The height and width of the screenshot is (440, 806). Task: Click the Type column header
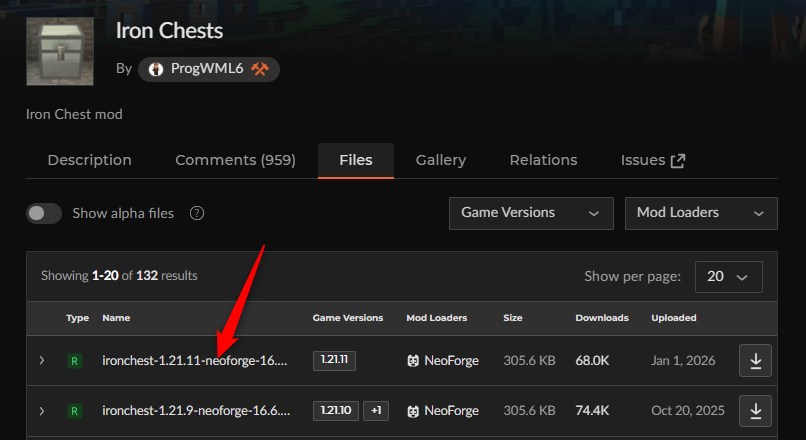pyautogui.click(x=77, y=318)
